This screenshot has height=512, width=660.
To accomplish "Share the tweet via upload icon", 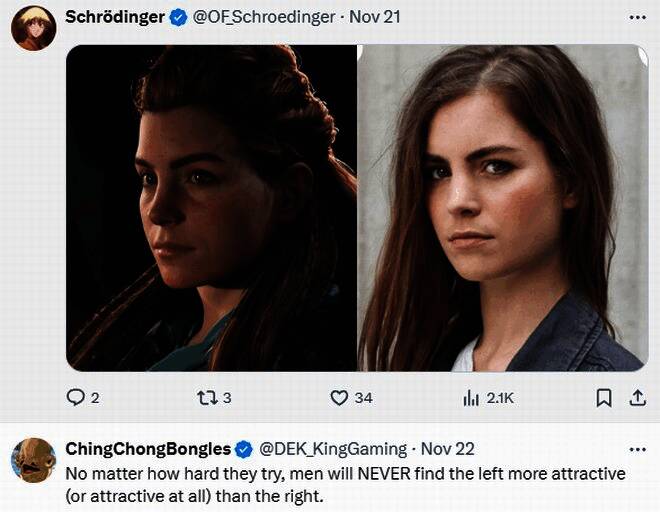I will [636, 397].
